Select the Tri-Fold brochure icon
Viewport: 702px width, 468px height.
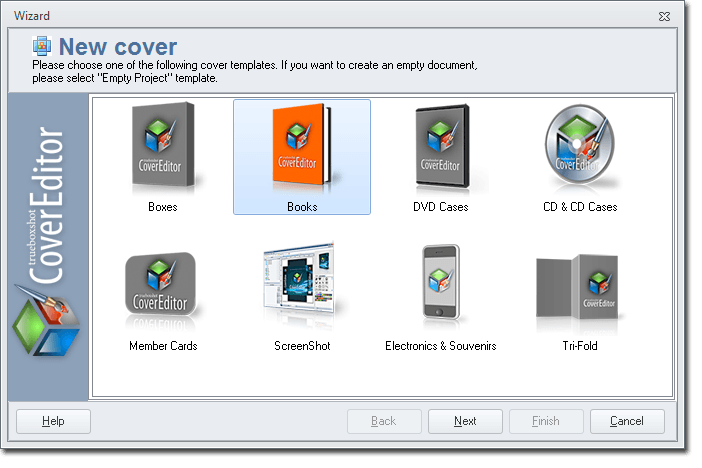[x=579, y=288]
